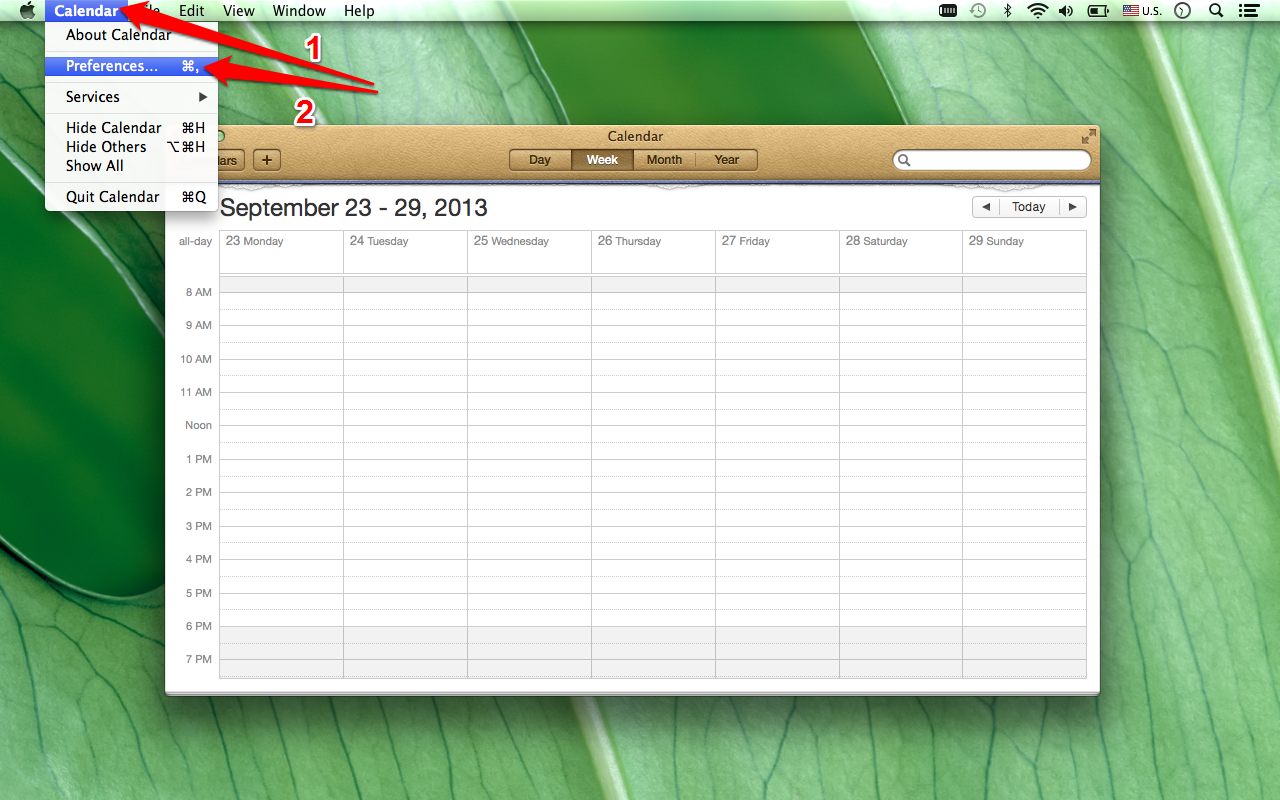Choose Hide Calendar
The height and width of the screenshot is (800, 1280).
131,128
